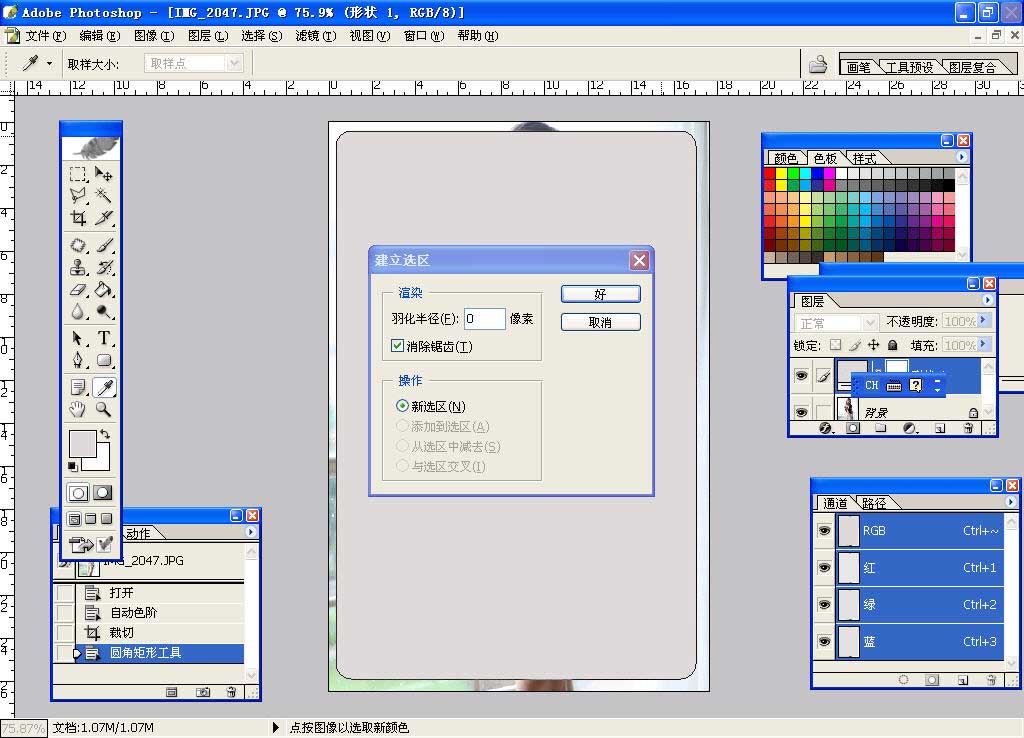Viewport: 1024px width, 738px height.
Task: Open the layer blend mode 正常 dropdown
Action: coord(869,323)
